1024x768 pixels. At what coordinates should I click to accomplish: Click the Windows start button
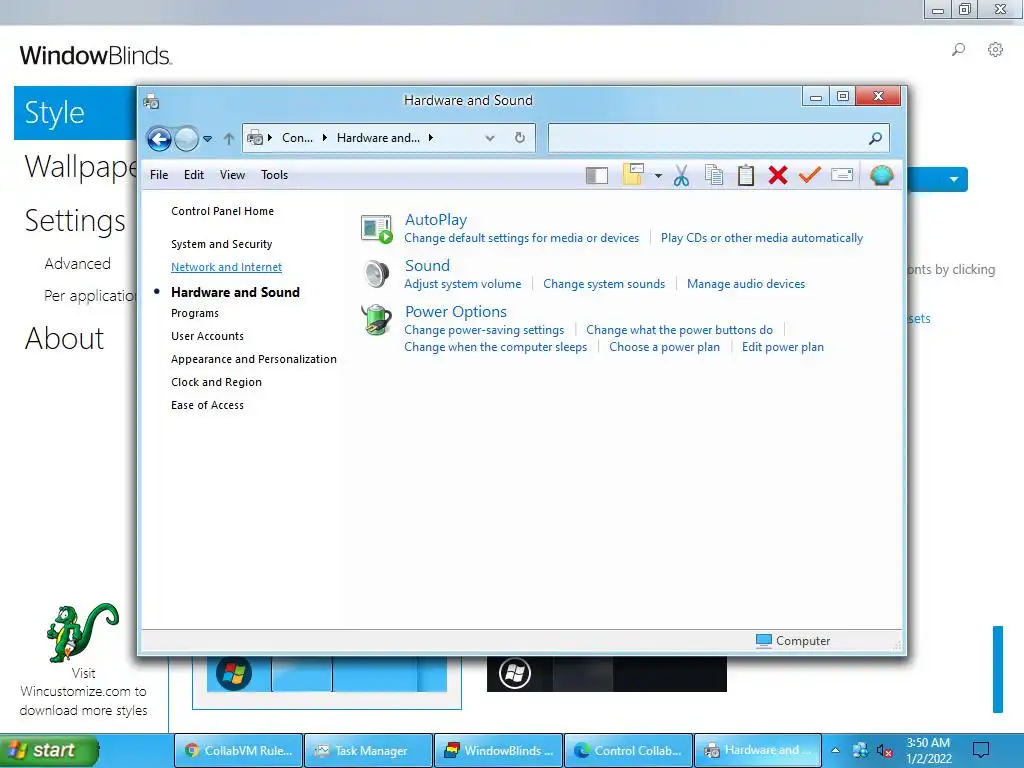50,751
